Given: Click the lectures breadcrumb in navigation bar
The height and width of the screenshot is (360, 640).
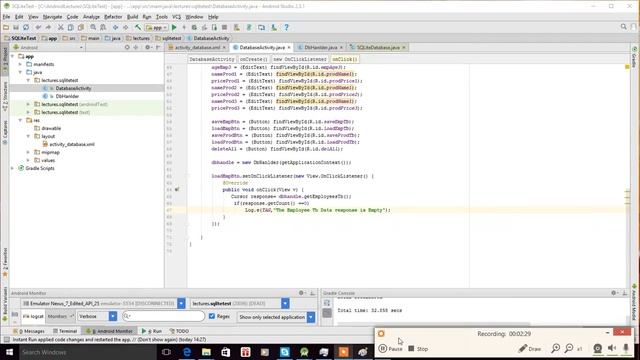Looking at the screenshot, I should [x=138, y=38].
